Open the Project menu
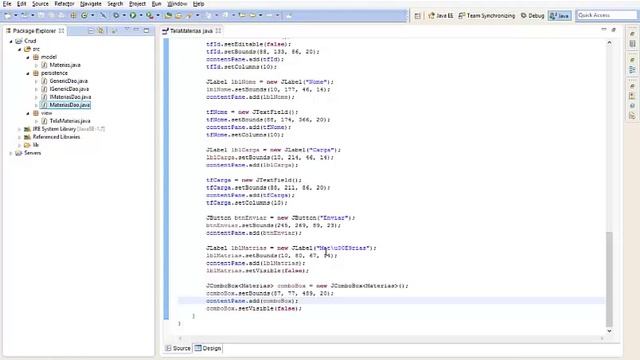 137,4
